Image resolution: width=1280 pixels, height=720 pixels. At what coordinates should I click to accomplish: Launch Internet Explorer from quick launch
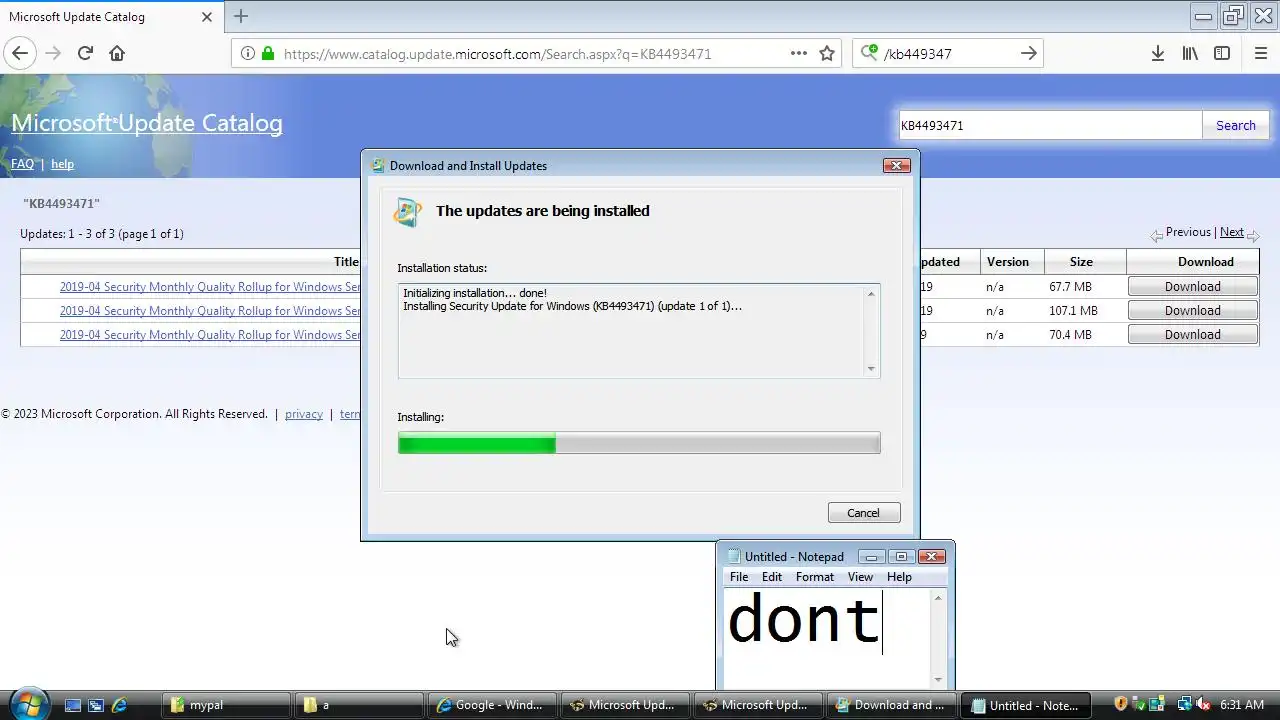[120, 705]
